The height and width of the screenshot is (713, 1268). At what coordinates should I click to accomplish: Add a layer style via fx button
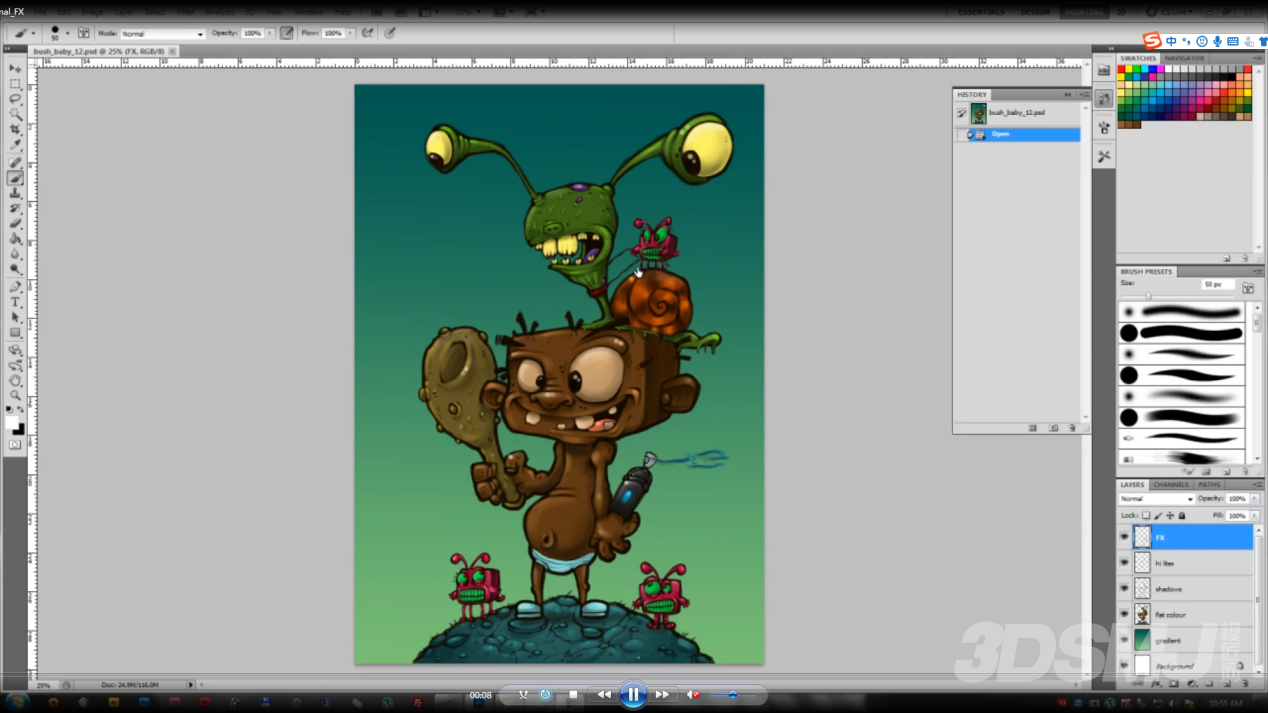1156,684
